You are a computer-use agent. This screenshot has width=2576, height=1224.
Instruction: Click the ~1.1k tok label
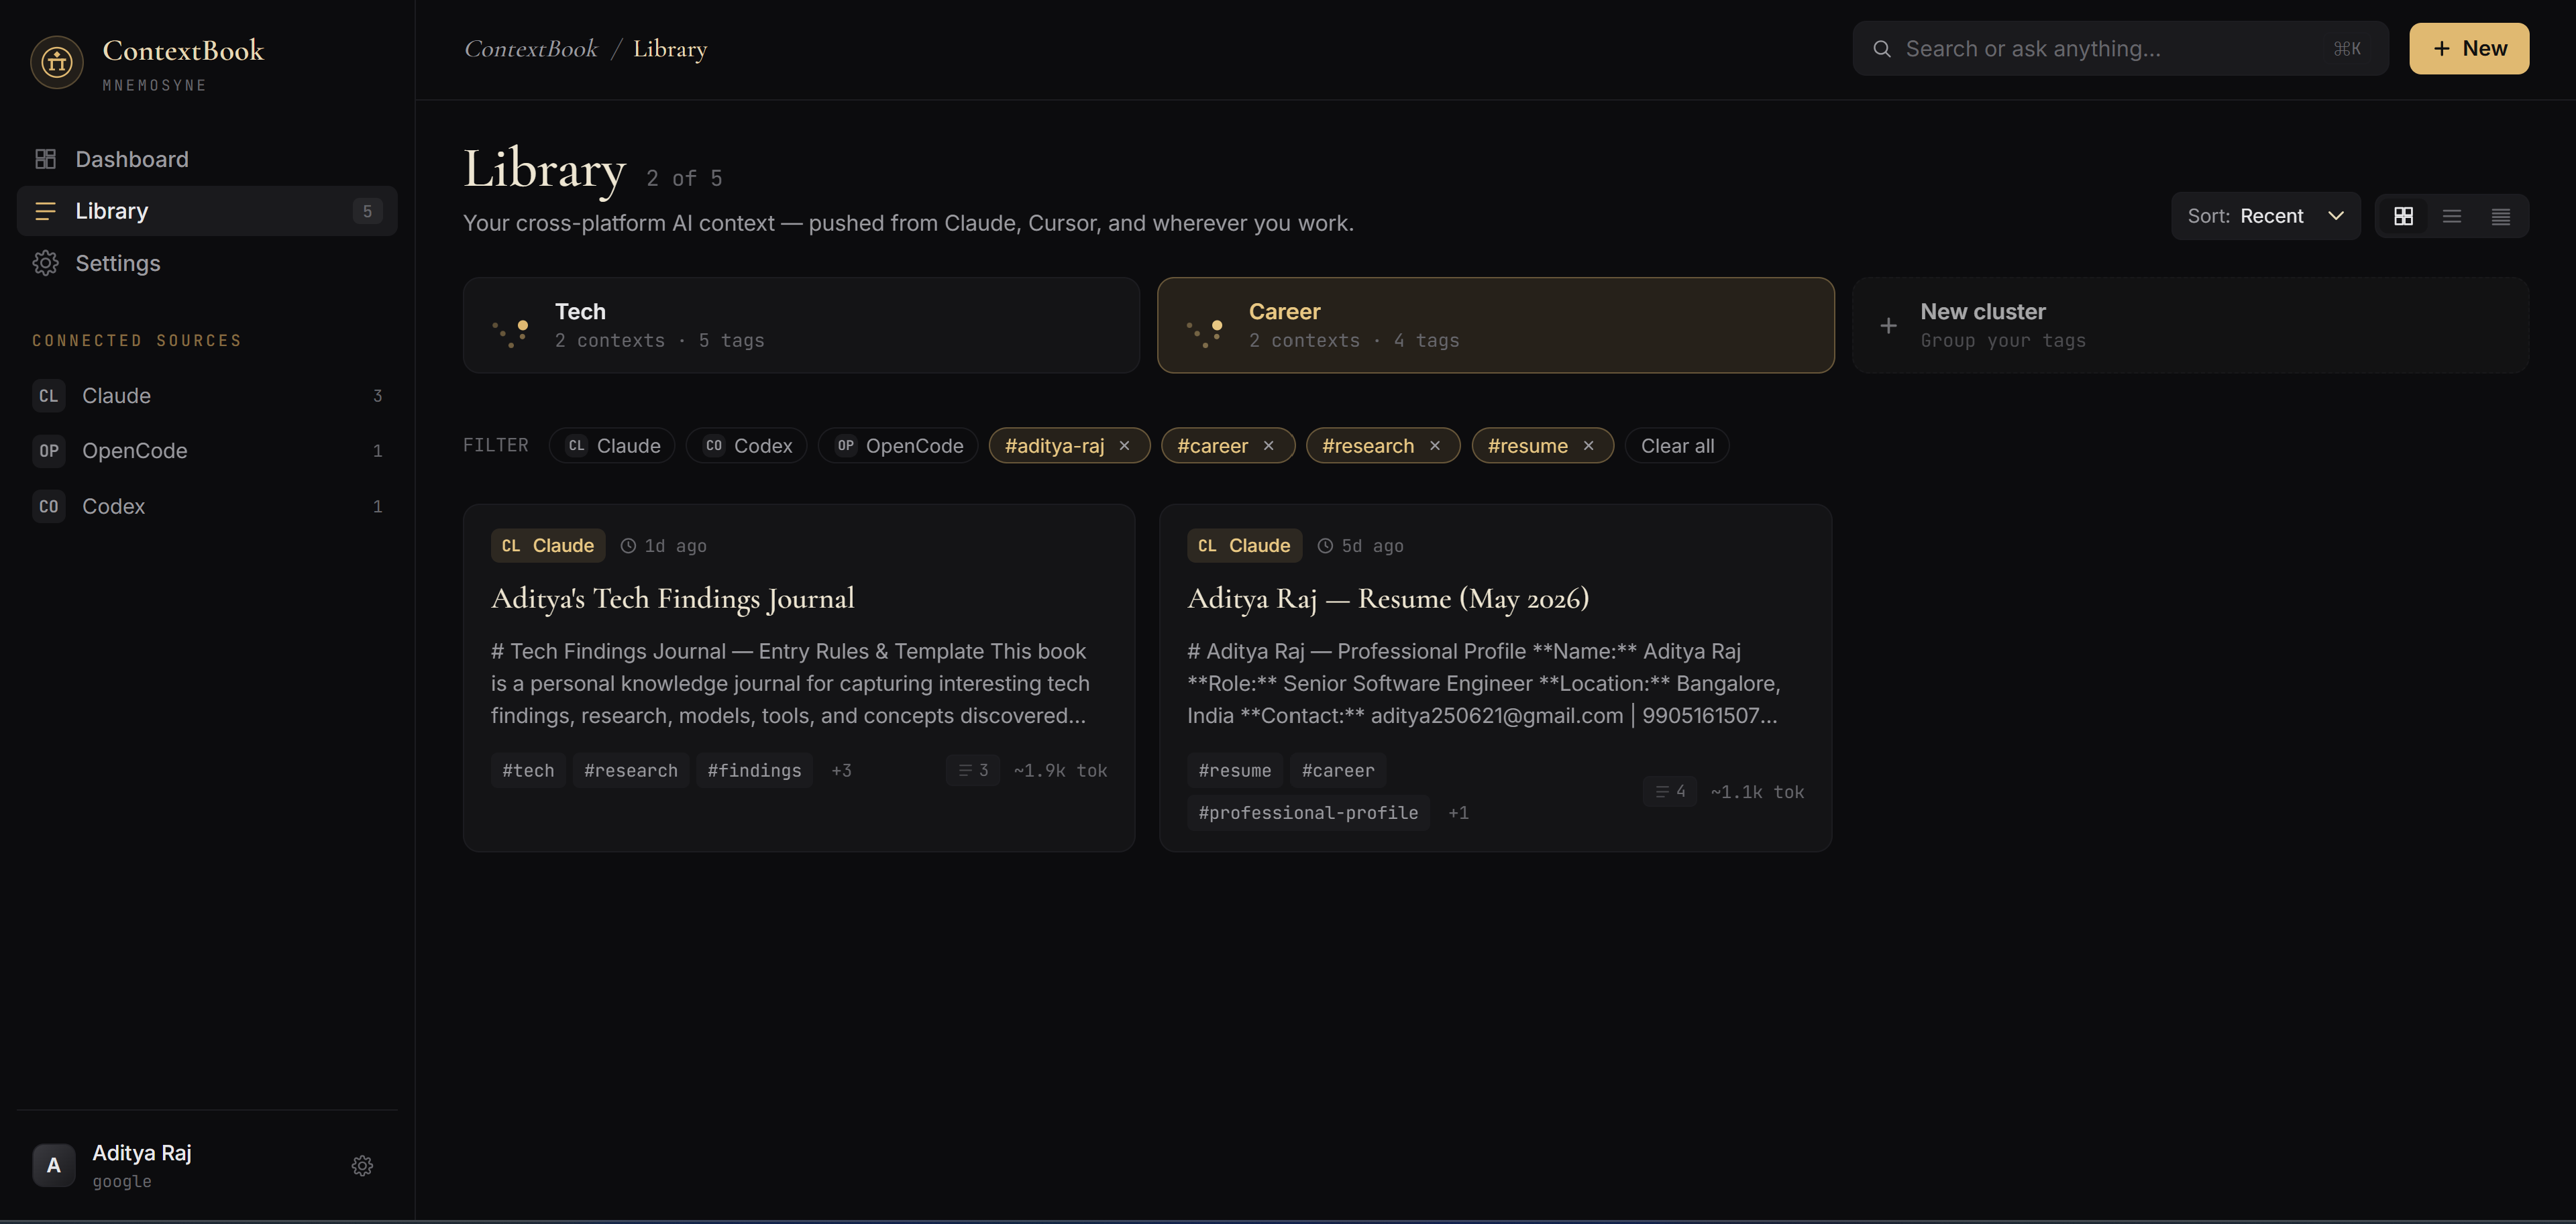[x=1757, y=792]
